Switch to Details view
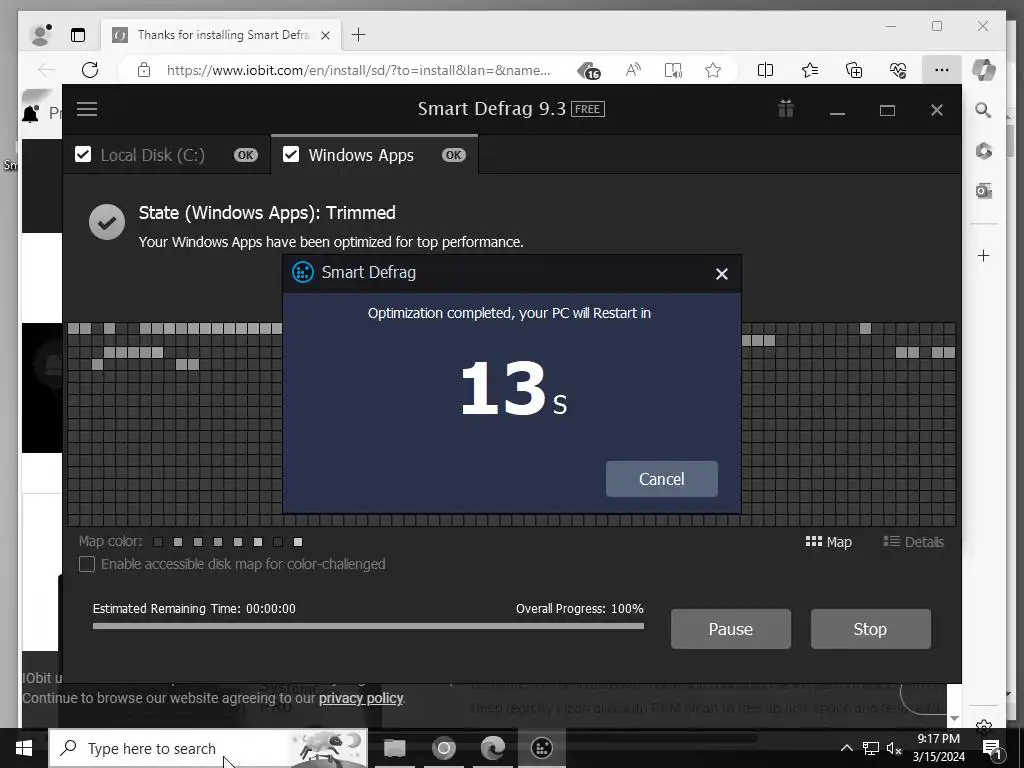The height and width of the screenshot is (768, 1024). pyautogui.click(x=913, y=541)
